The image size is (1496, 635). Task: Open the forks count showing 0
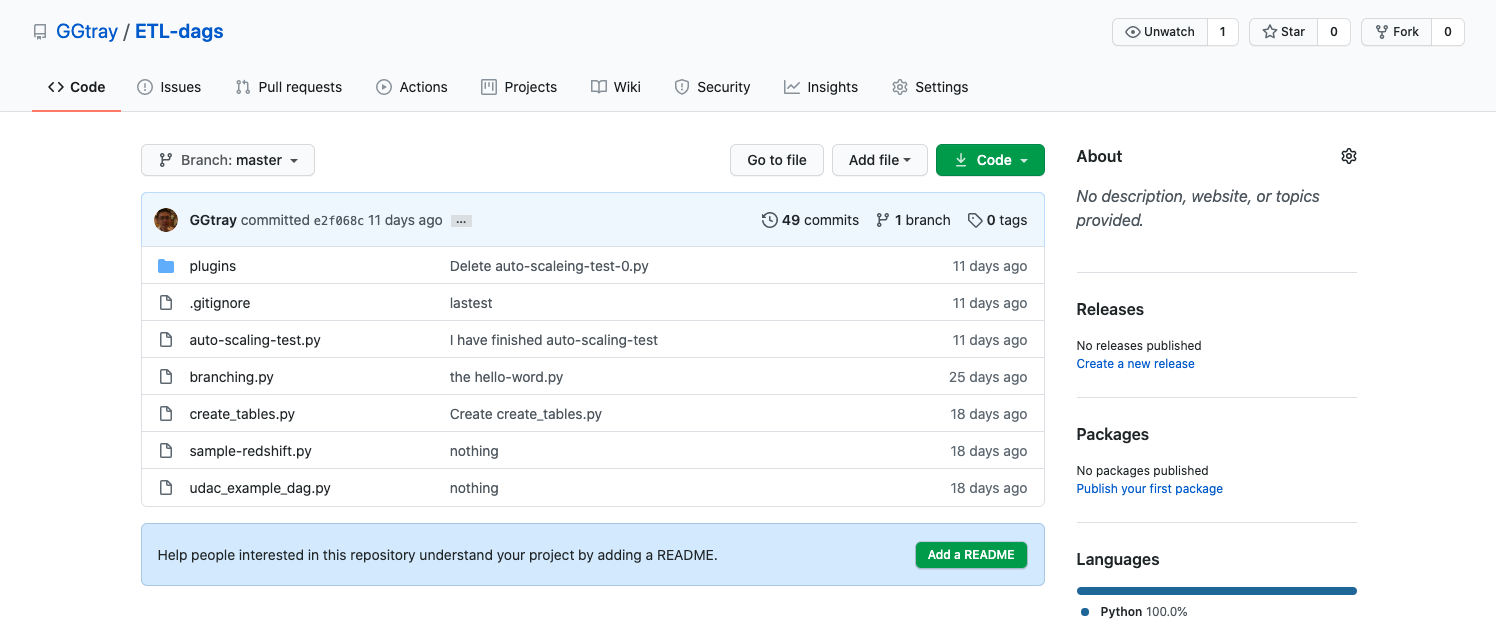[x=1447, y=32]
